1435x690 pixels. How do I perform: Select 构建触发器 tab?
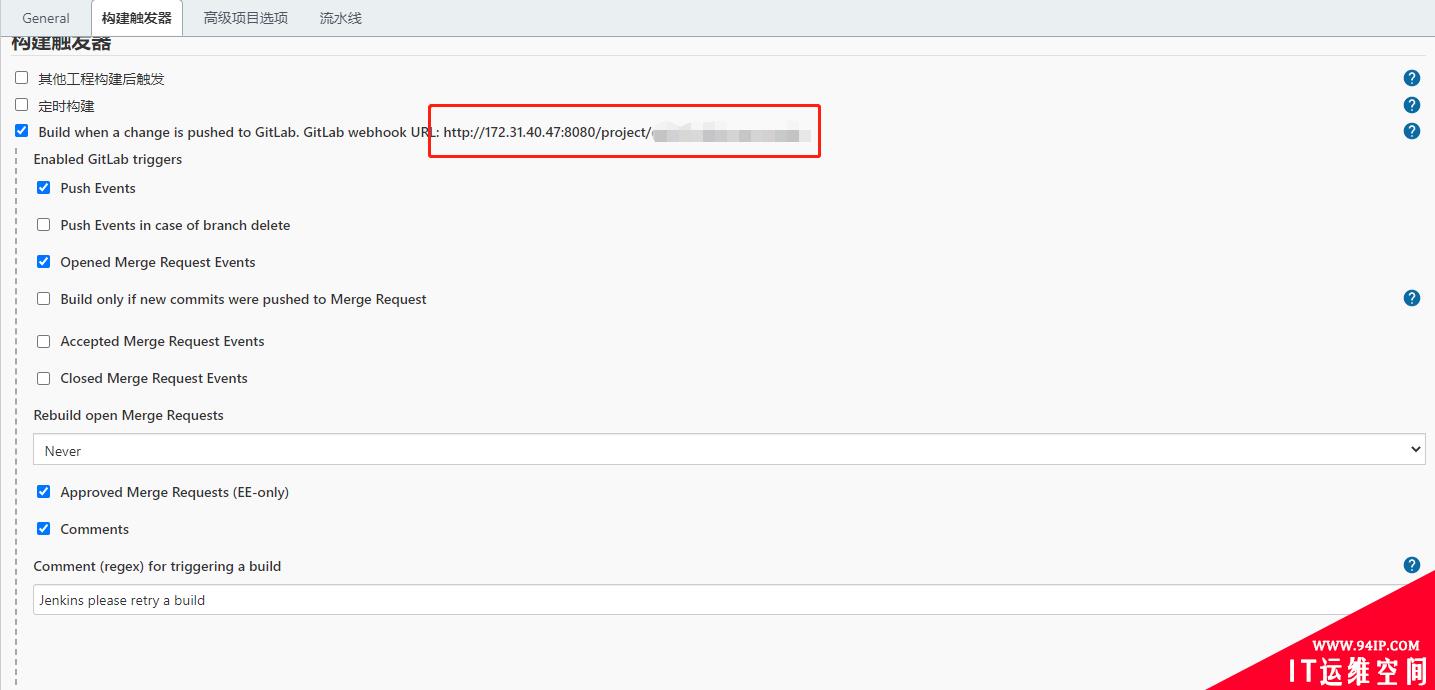click(137, 18)
